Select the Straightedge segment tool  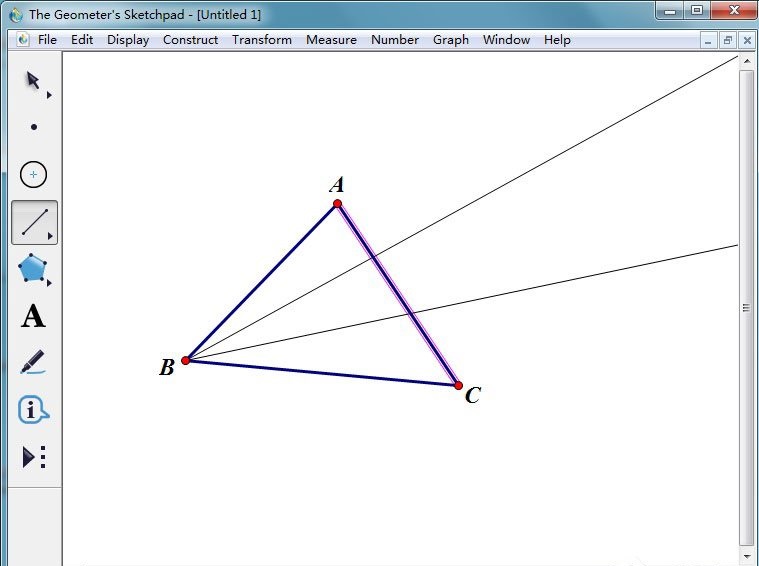(34, 222)
